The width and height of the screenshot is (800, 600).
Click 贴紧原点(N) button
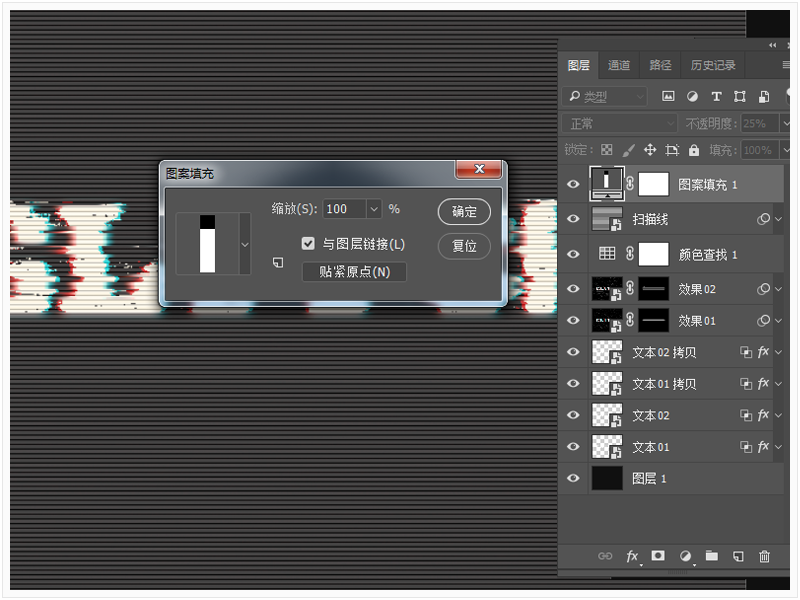[355, 271]
